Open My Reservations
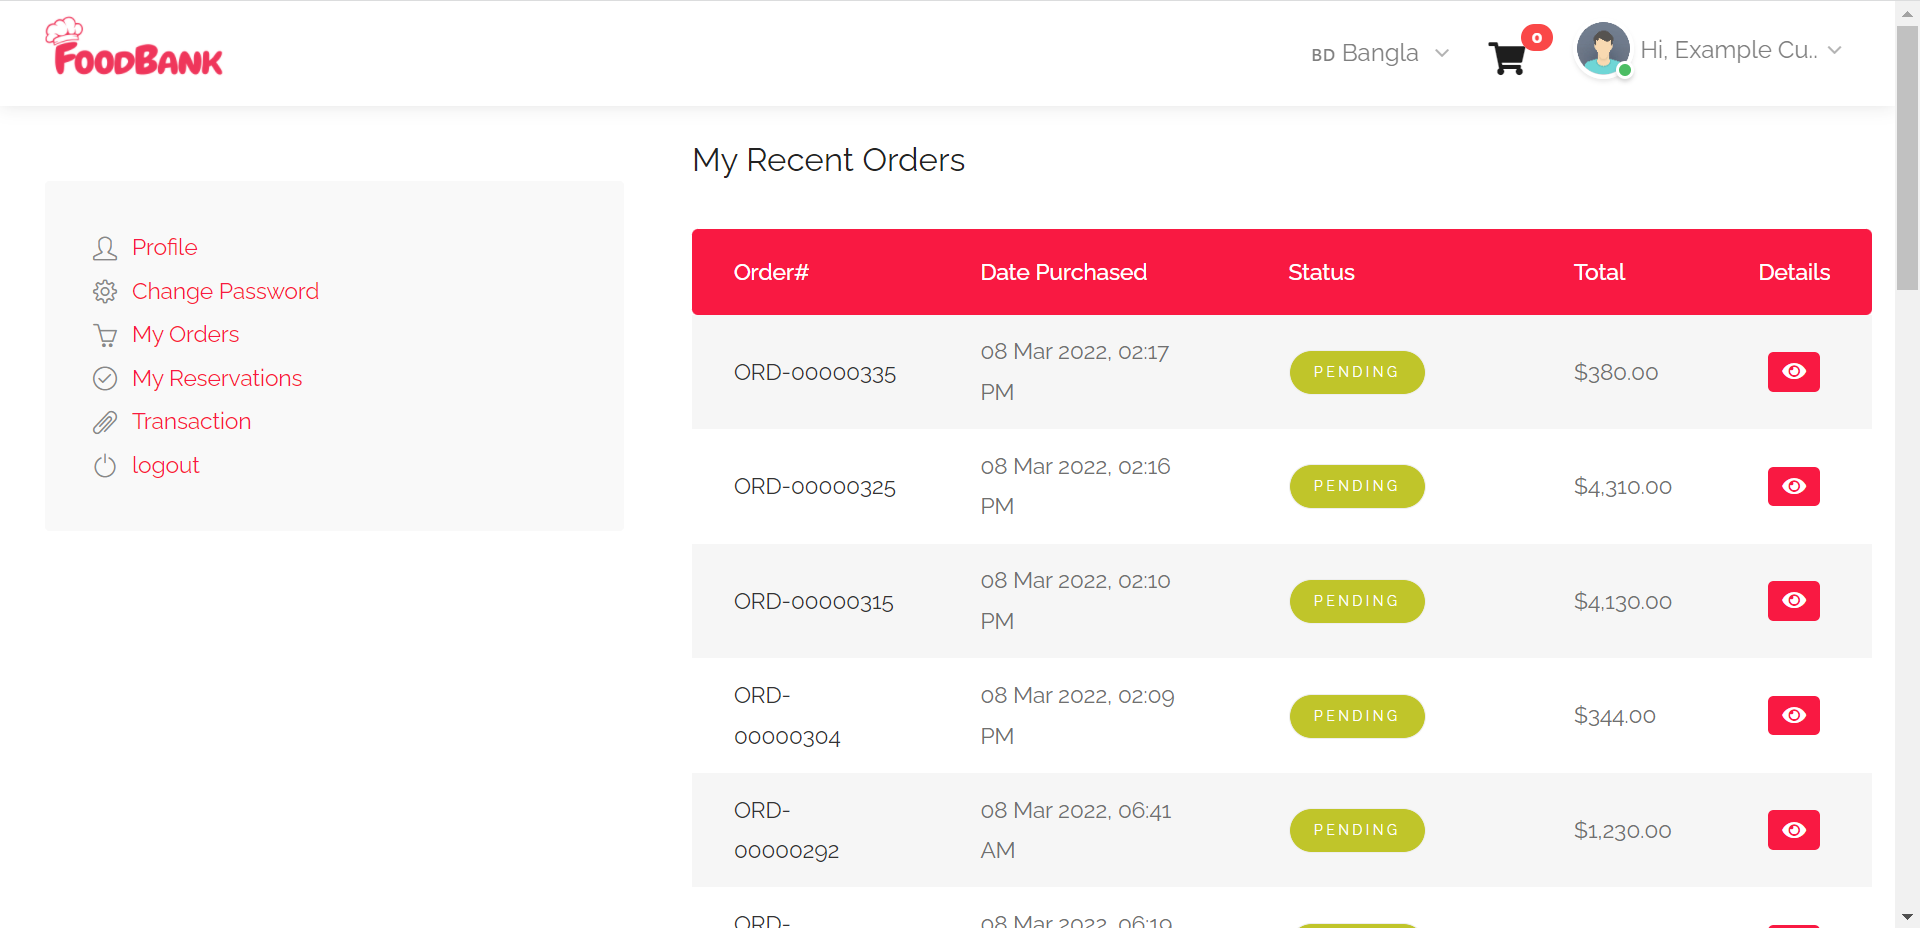Viewport: 1920px width, 928px height. pos(217,378)
